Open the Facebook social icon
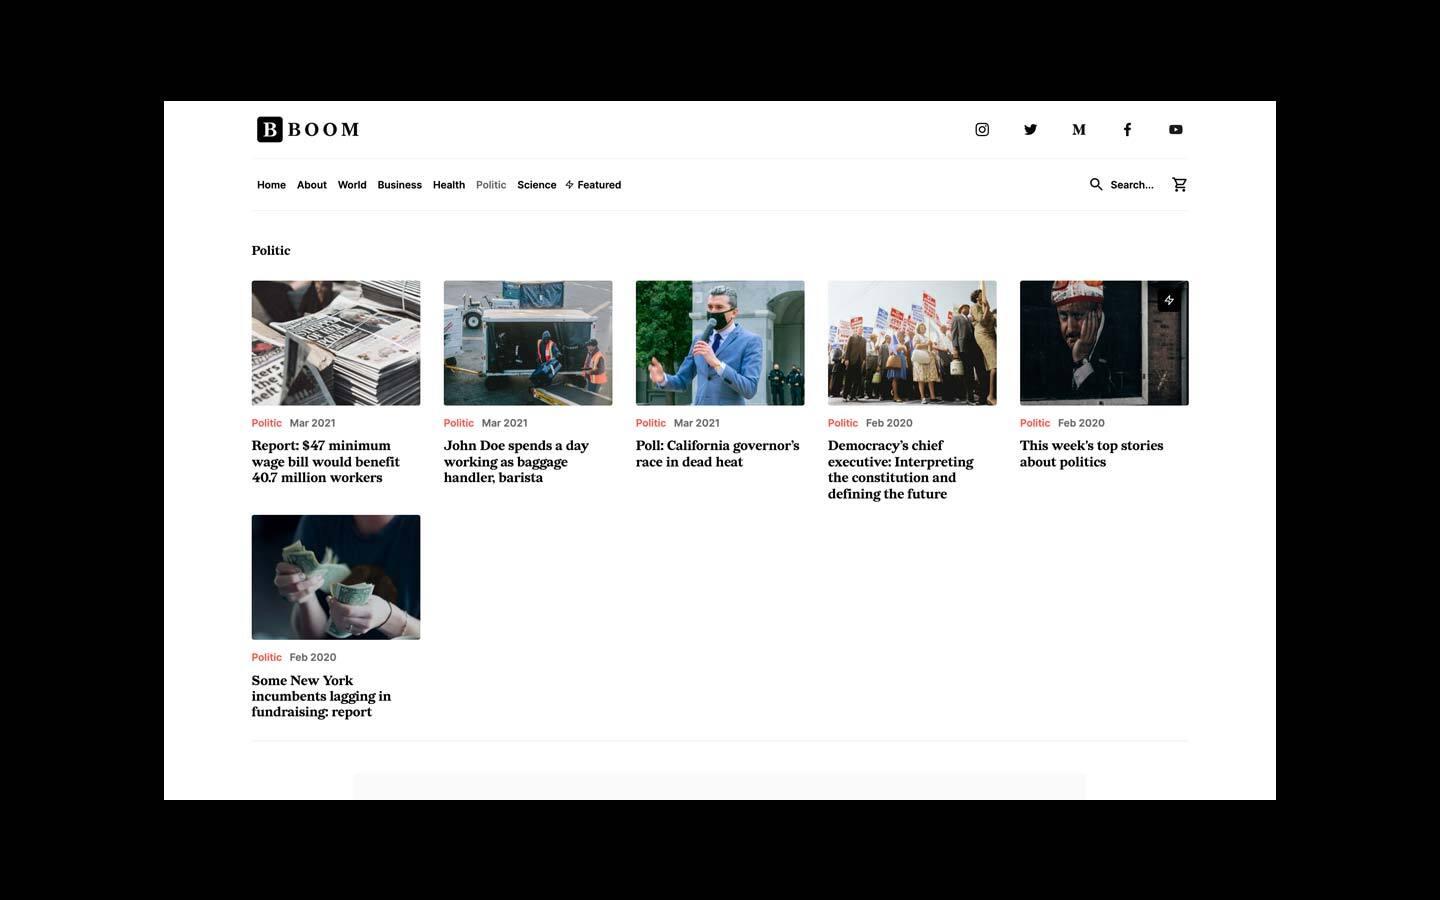This screenshot has width=1440, height=900. (1127, 129)
